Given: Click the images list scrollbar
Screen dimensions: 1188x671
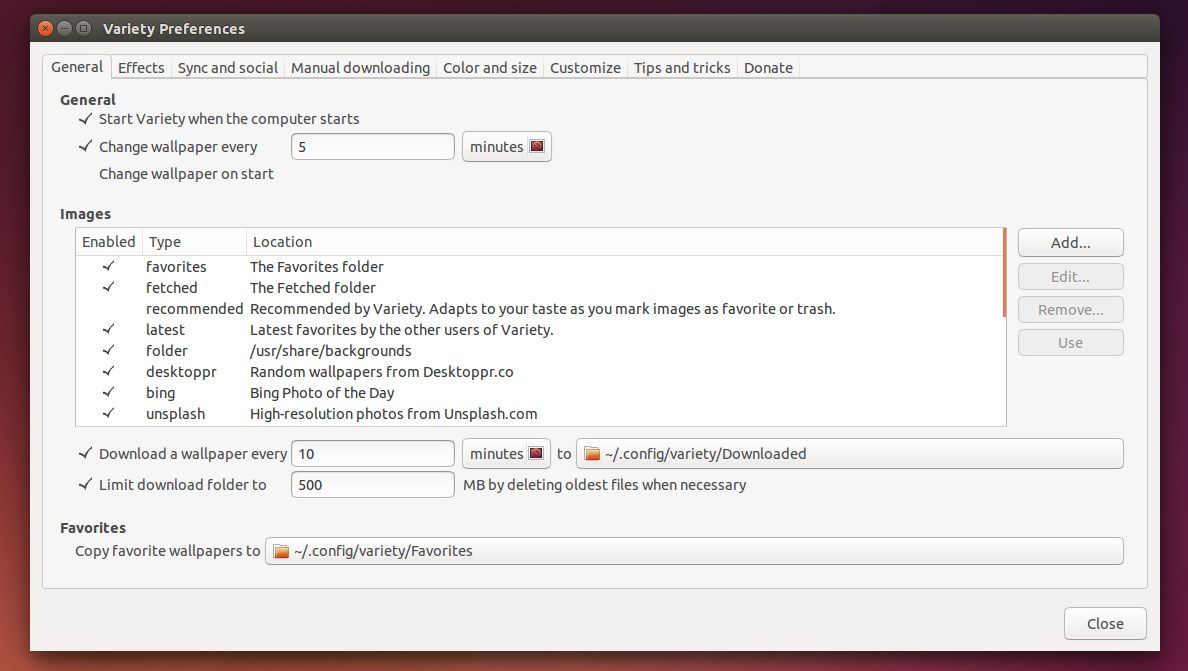Looking at the screenshot, I should pyautogui.click(x=1004, y=273).
